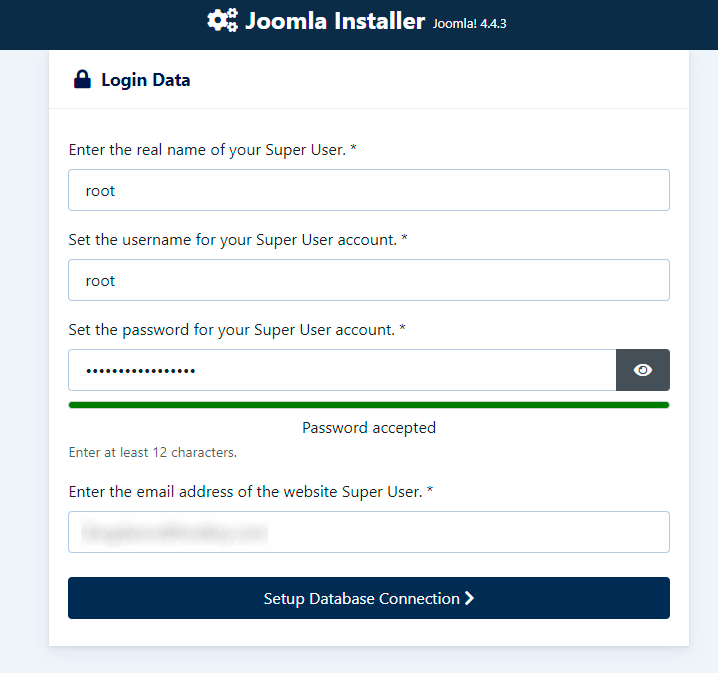Click the Joomla! 4.4.3 version label
This screenshot has height=673, width=718.
click(469, 23)
